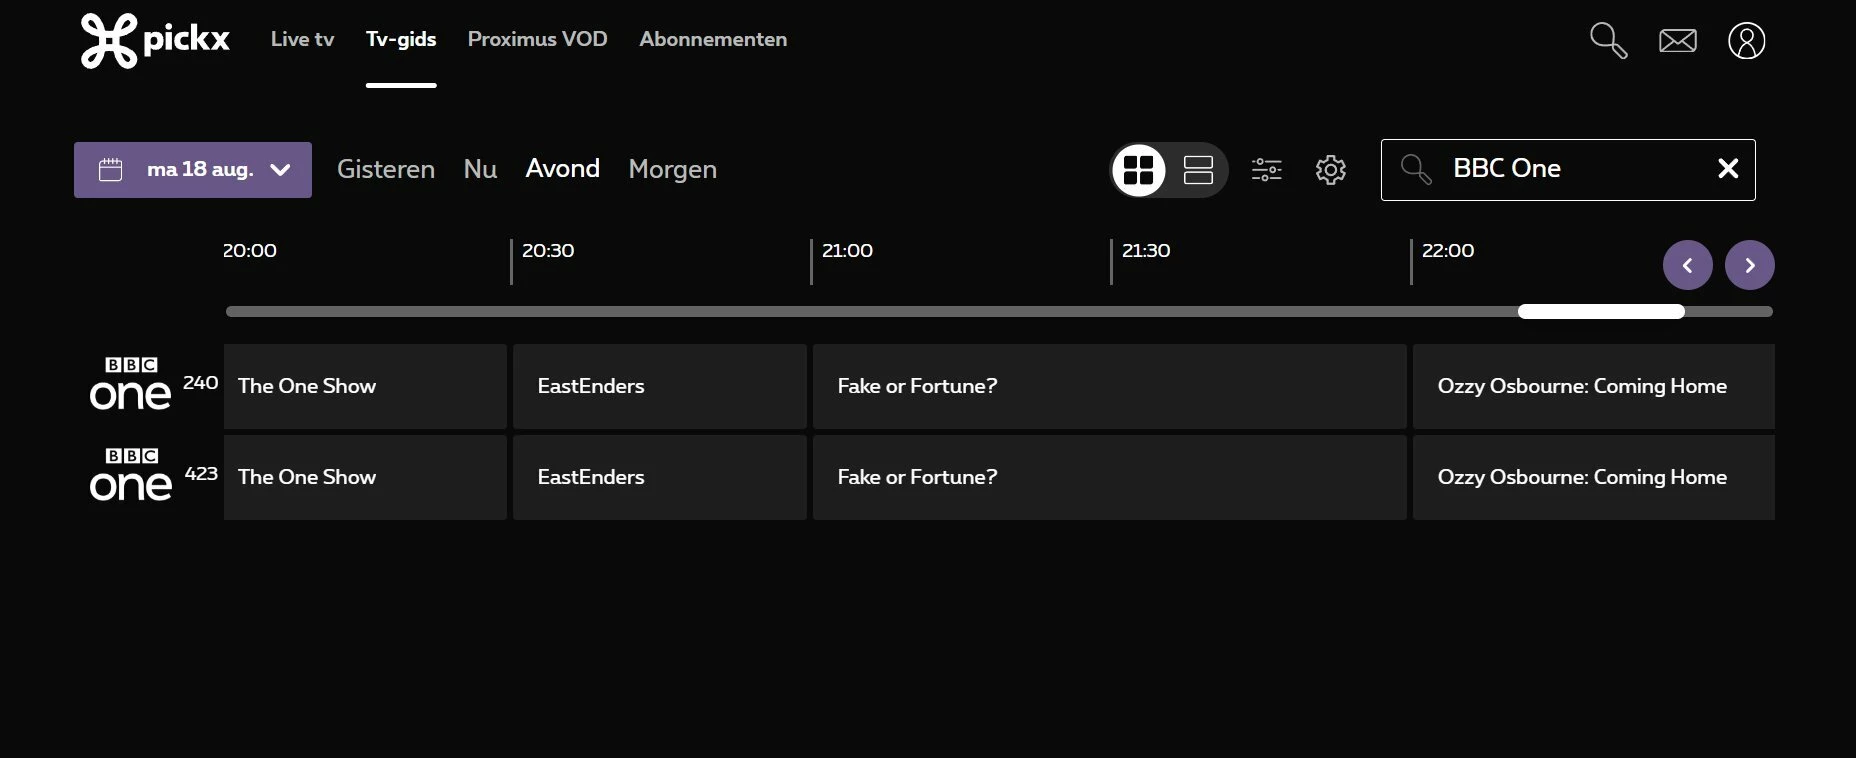Clear the BBC One search text
The height and width of the screenshot is (758, 1856).
pos(1727,169)
